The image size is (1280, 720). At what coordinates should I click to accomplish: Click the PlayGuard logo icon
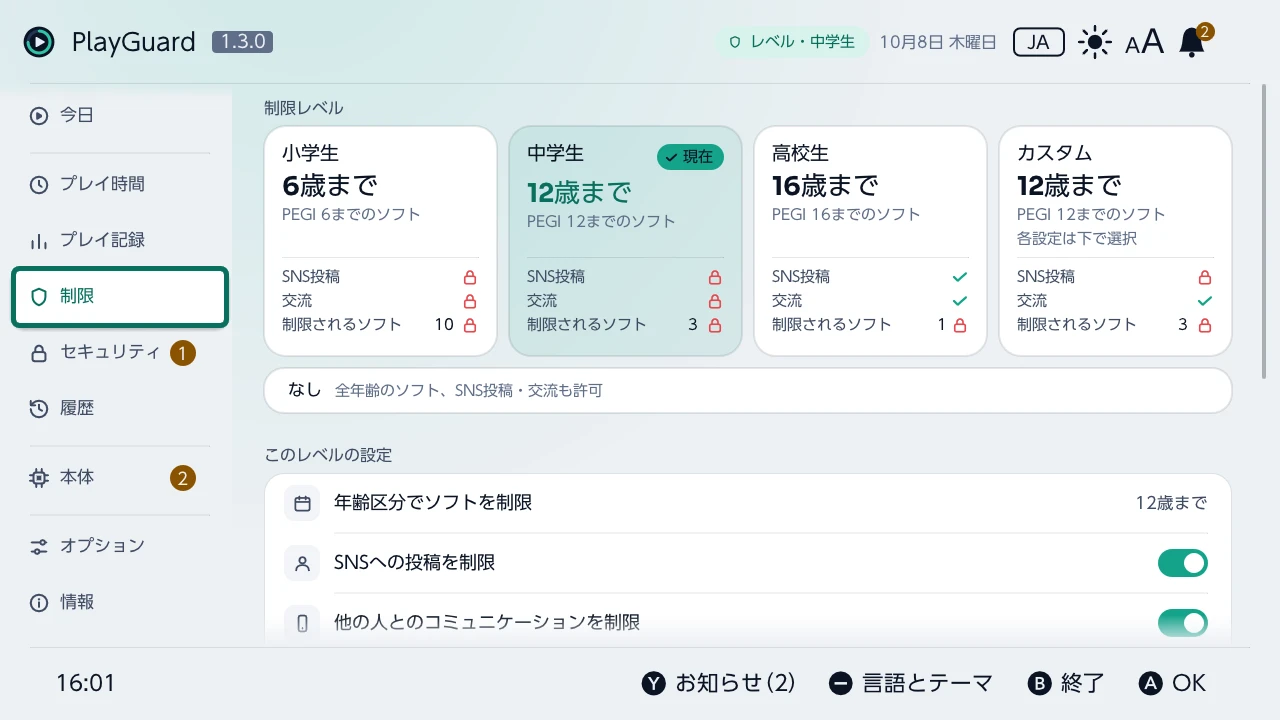(39, 42)
